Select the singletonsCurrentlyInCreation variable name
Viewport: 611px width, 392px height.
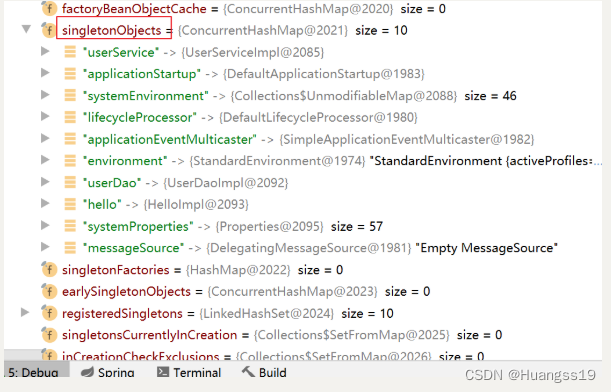tap(149, 335)
